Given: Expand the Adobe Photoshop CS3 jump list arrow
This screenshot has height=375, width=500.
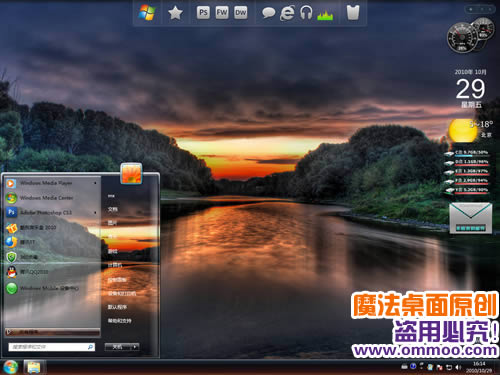Looking at the screenshot, I should click(x=95, y=213).
